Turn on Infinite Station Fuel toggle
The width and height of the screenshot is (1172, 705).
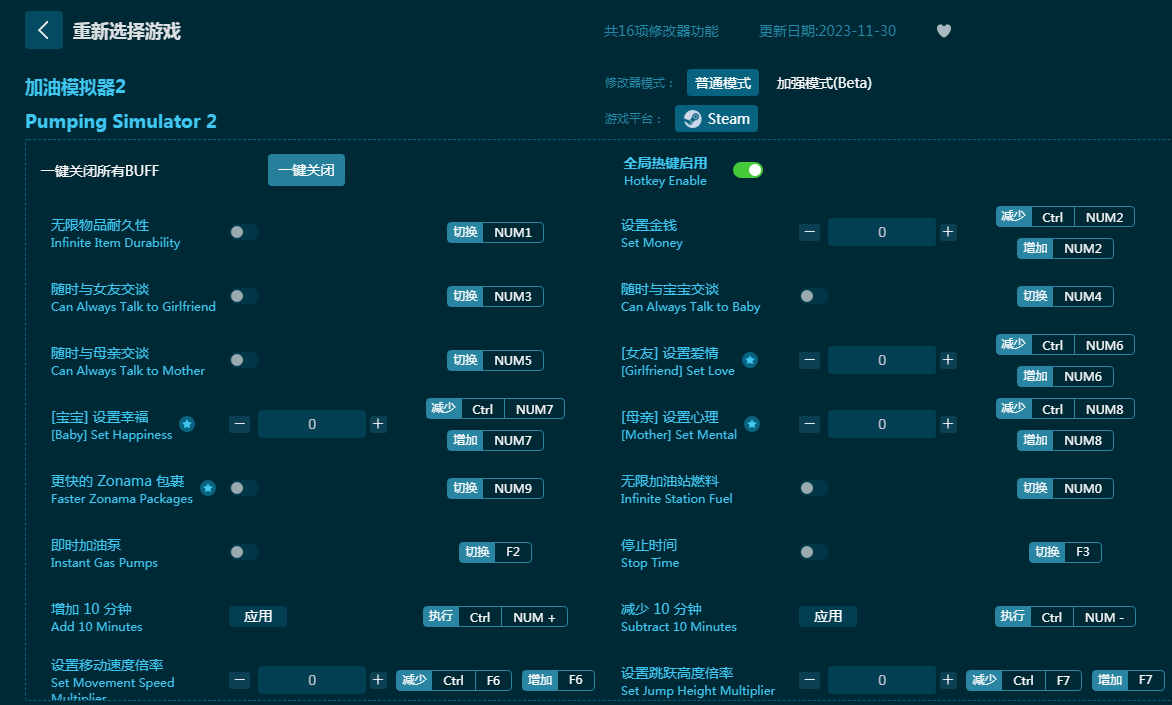[x=814, y=488]
